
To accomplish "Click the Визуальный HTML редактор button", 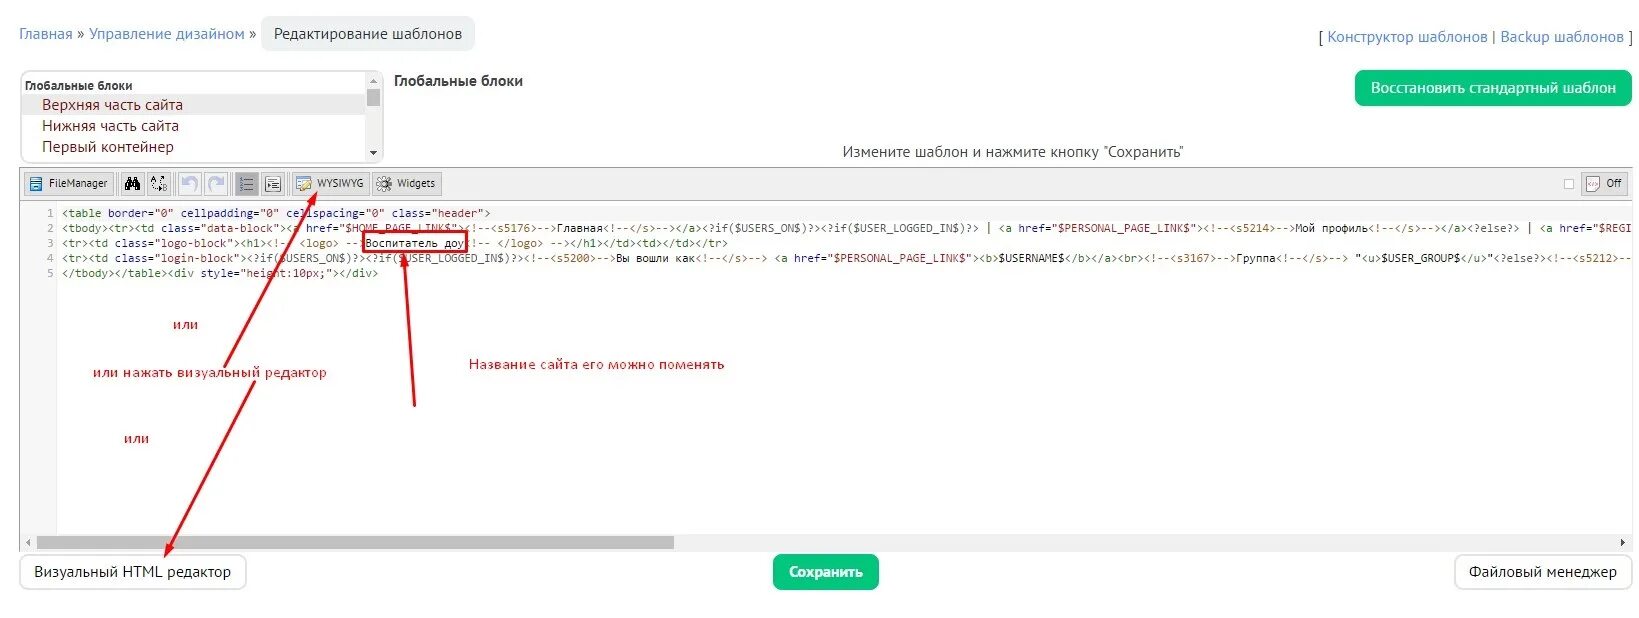I will click(133, 572).
